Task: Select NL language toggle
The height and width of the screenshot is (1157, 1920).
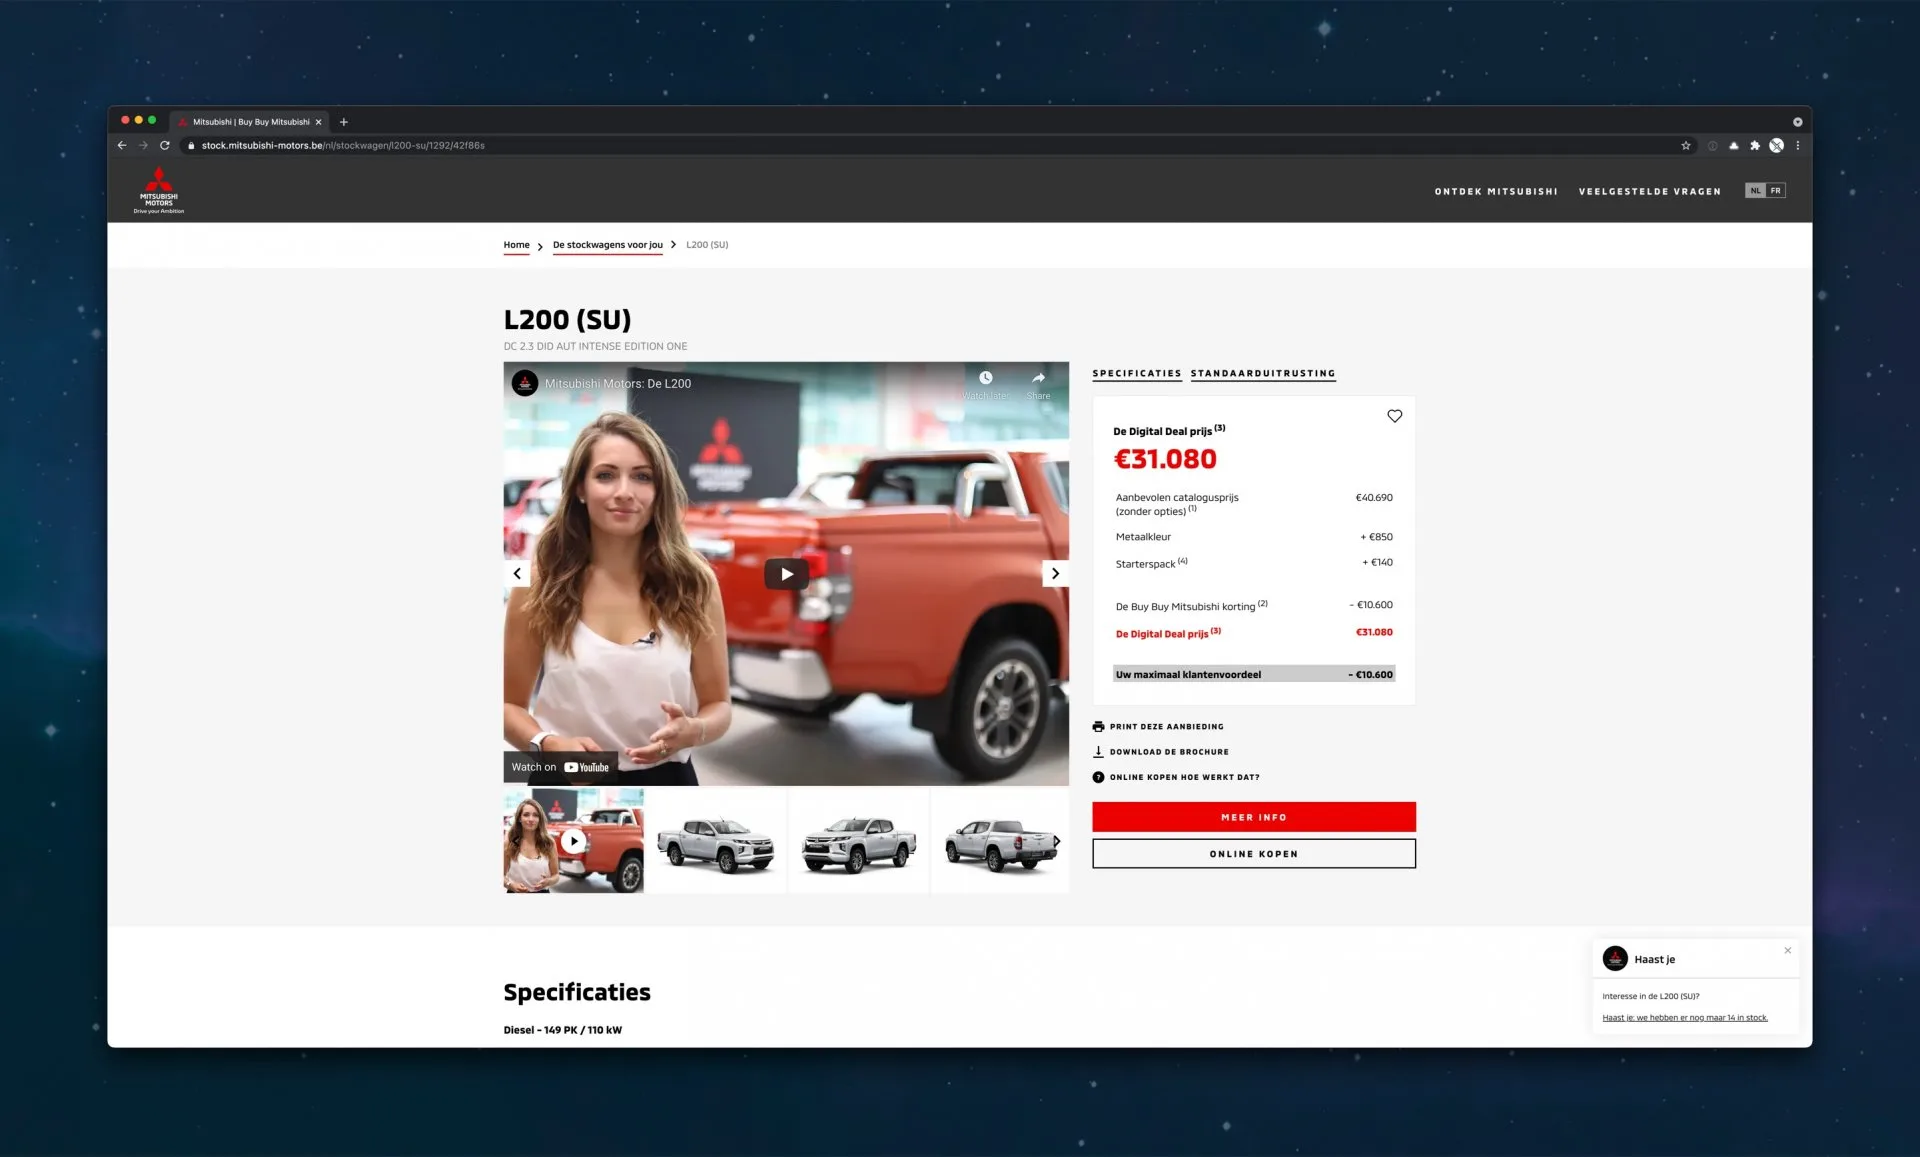Action: click(x=1755, y=191)
